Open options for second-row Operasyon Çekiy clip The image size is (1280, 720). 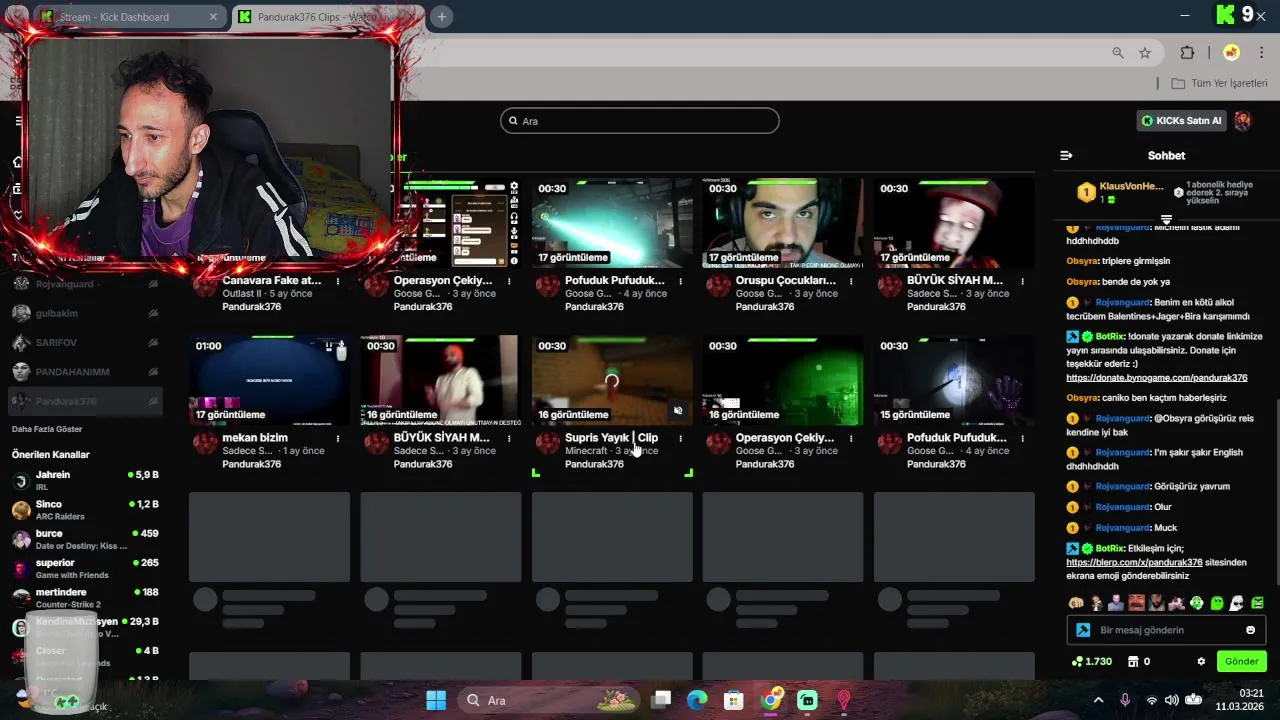pyautogui.click(x=851, y=438)
